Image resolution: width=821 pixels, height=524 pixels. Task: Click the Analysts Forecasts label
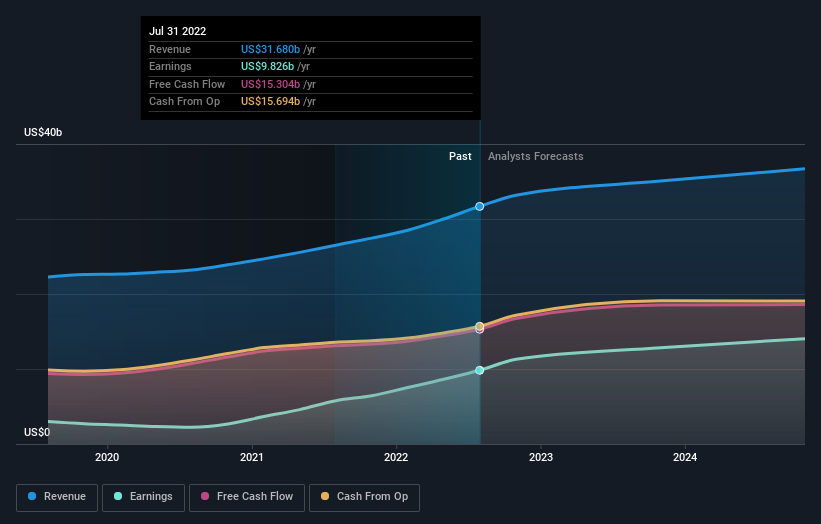pos(536,156)
